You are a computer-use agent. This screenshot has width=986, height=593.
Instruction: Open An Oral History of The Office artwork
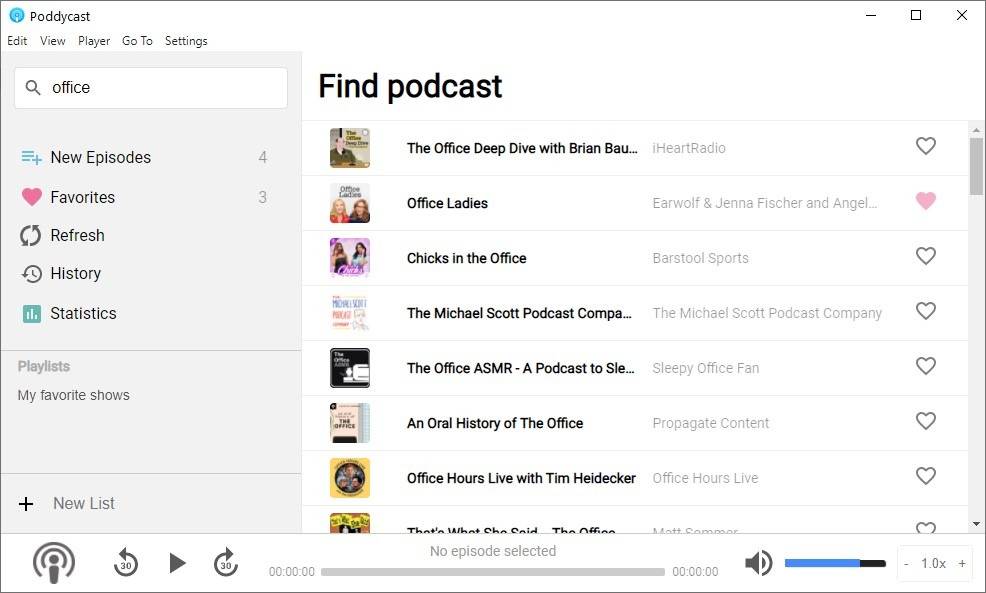tap(350, 423)
